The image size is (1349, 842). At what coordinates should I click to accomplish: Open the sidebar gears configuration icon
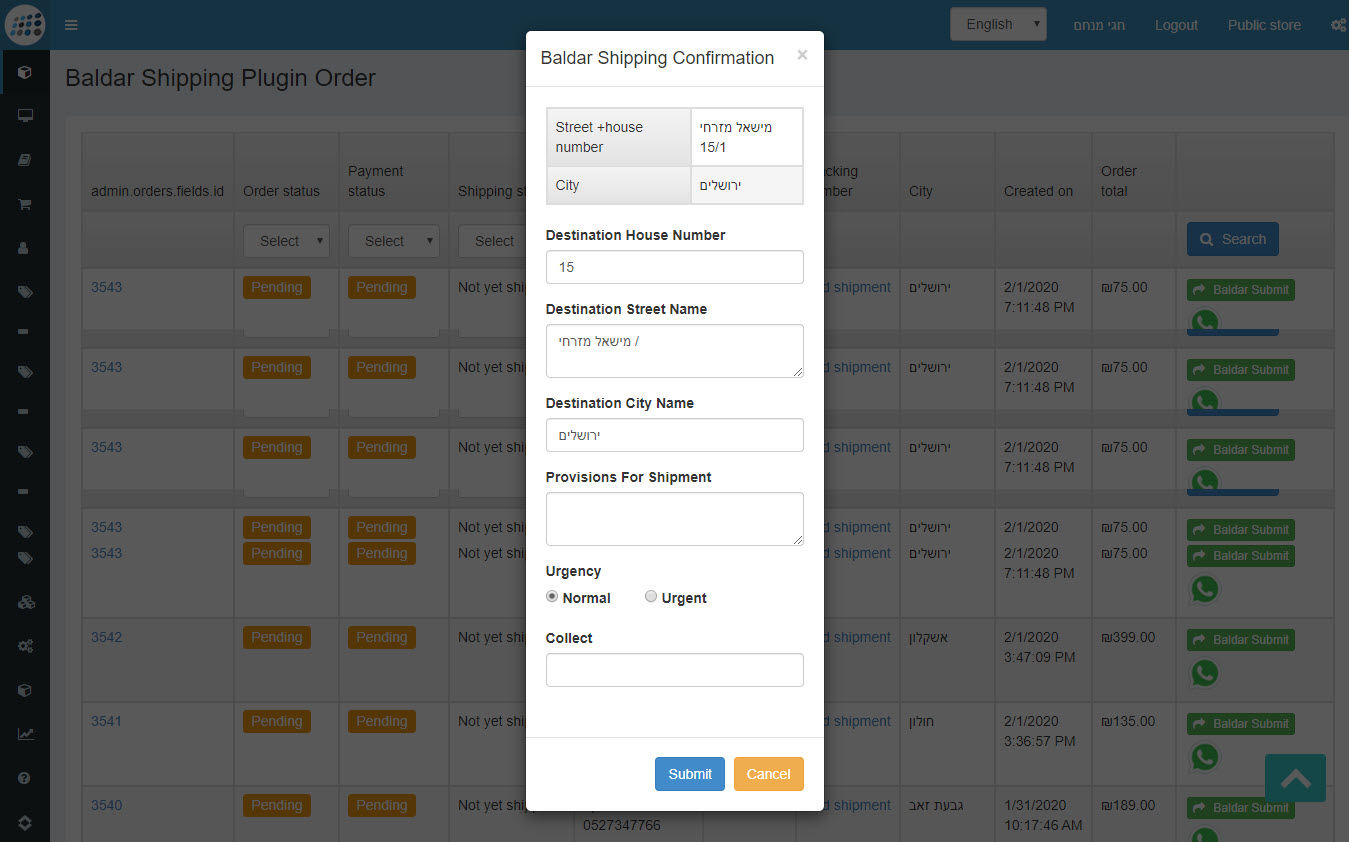click(25, 646)
